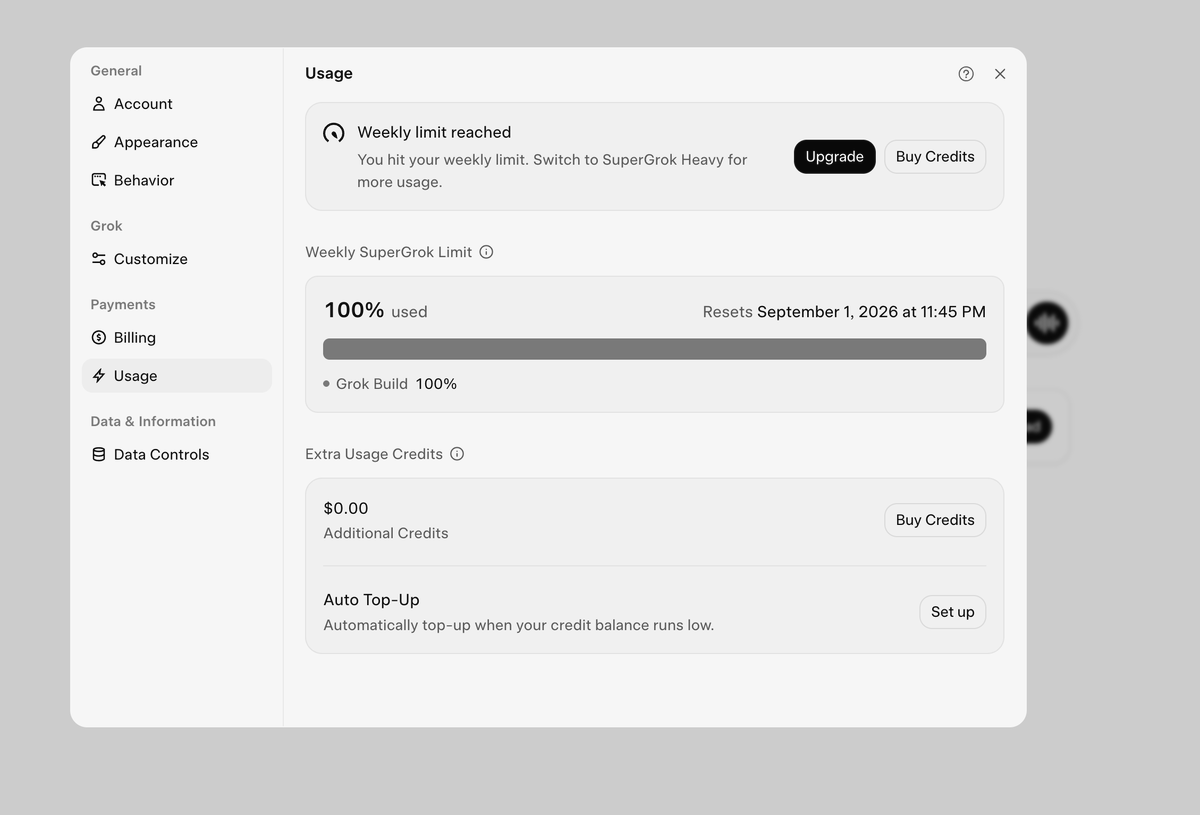Click the Behavior cursor-window icon
This screenshot has width=1200, height=815.
[99, 180]
